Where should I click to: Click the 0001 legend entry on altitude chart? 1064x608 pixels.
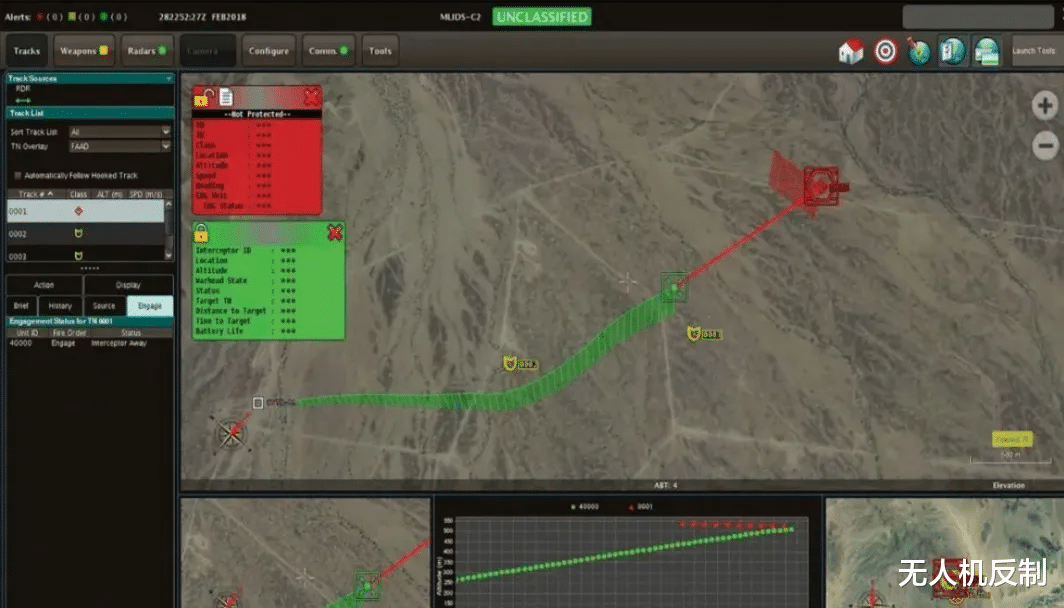641,507
